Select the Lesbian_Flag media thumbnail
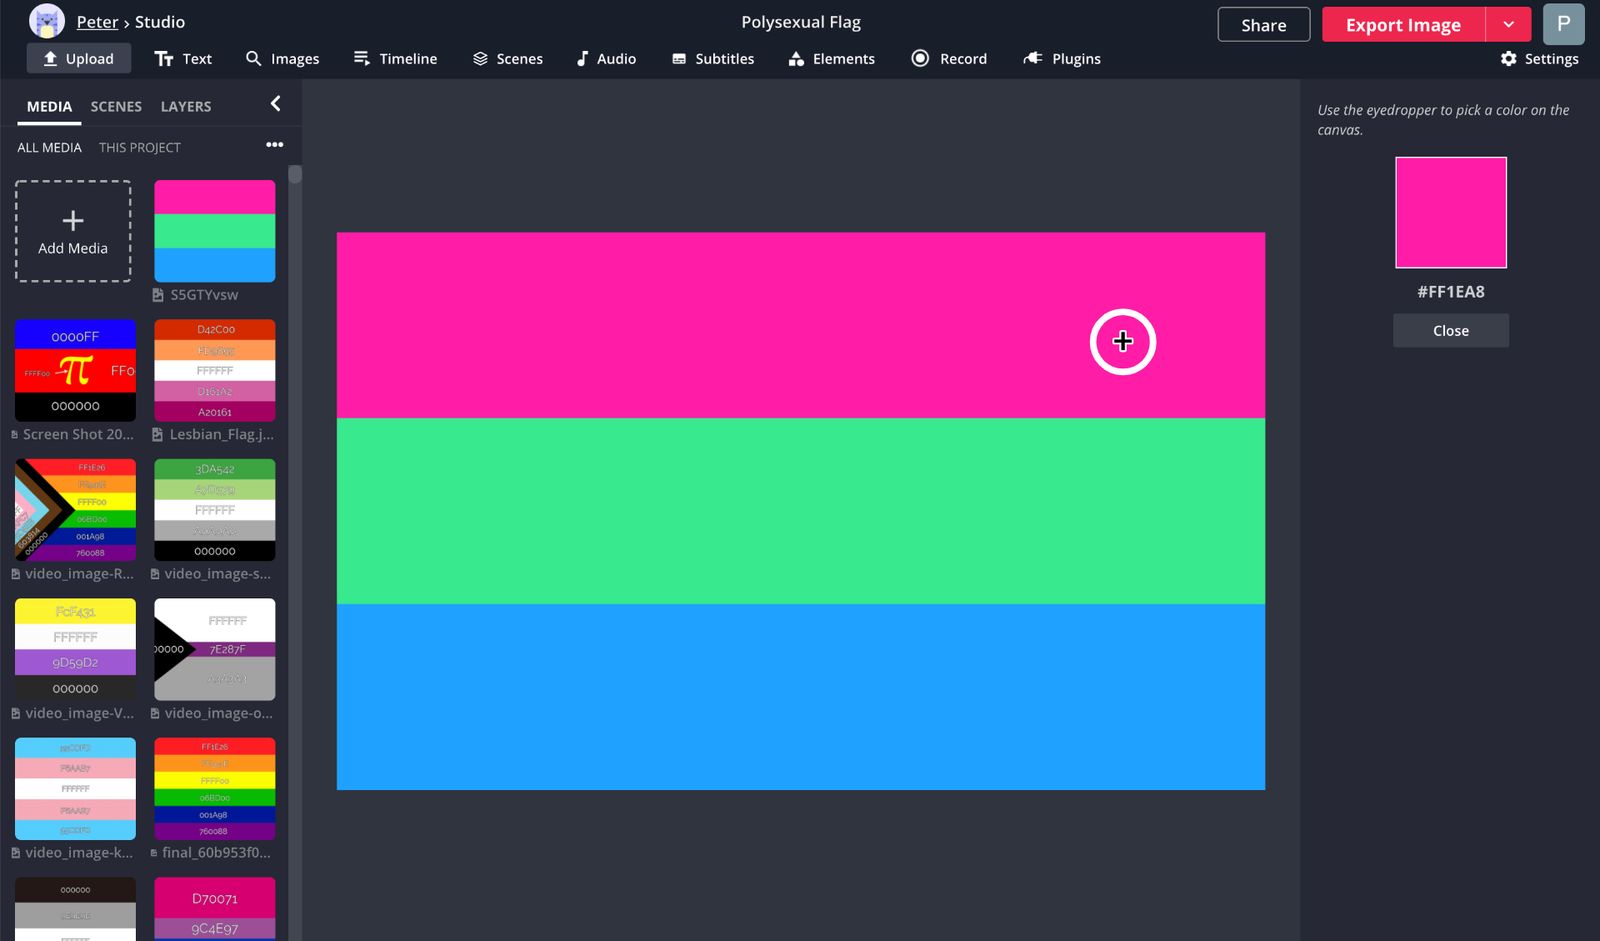Image resolution: width=1600 pixels, height=941 pixels. coord(215,370)
